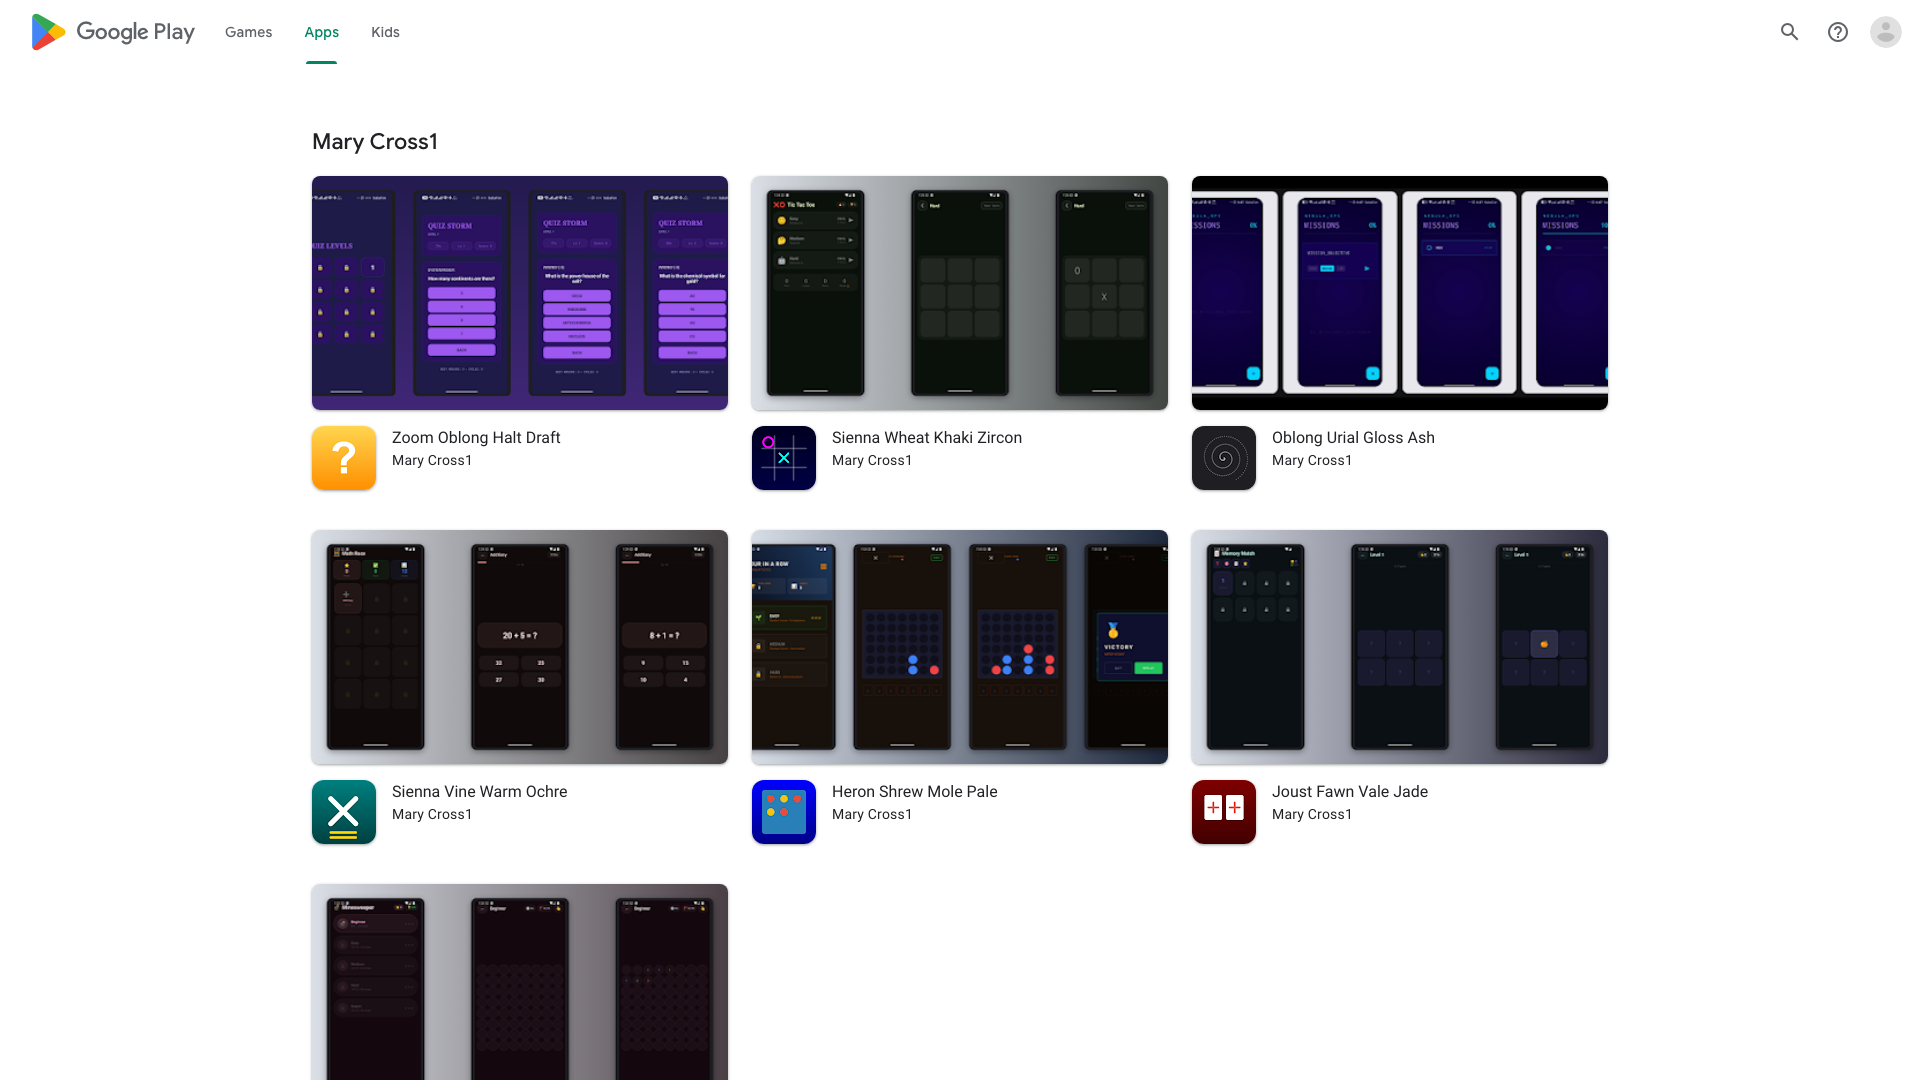1920x1080 pixels.
Task: Open the search icon
Action: click(x=1790, y=32)
